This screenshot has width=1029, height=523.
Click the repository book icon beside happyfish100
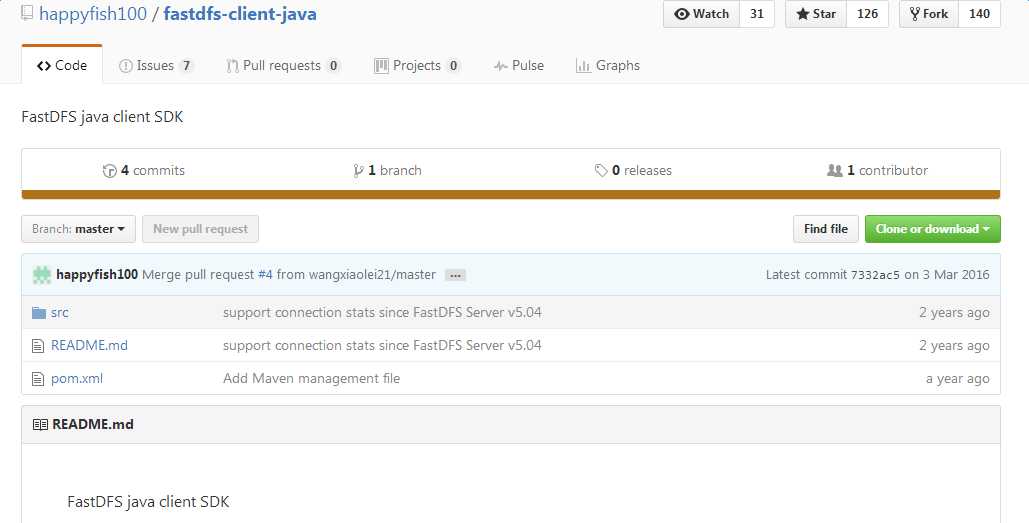27,13
